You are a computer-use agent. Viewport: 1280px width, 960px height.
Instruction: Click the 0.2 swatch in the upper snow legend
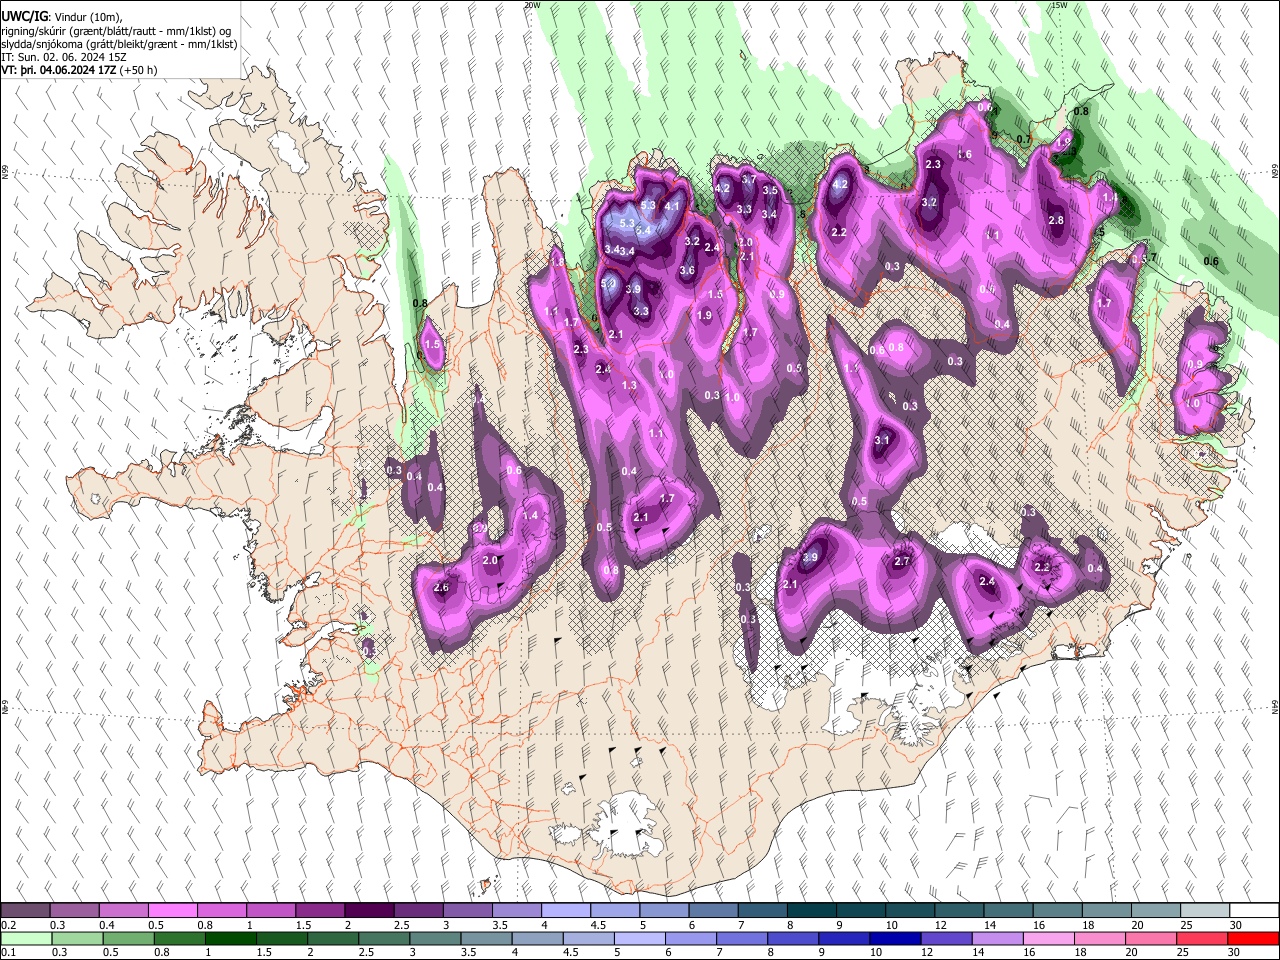pos(26,911)
